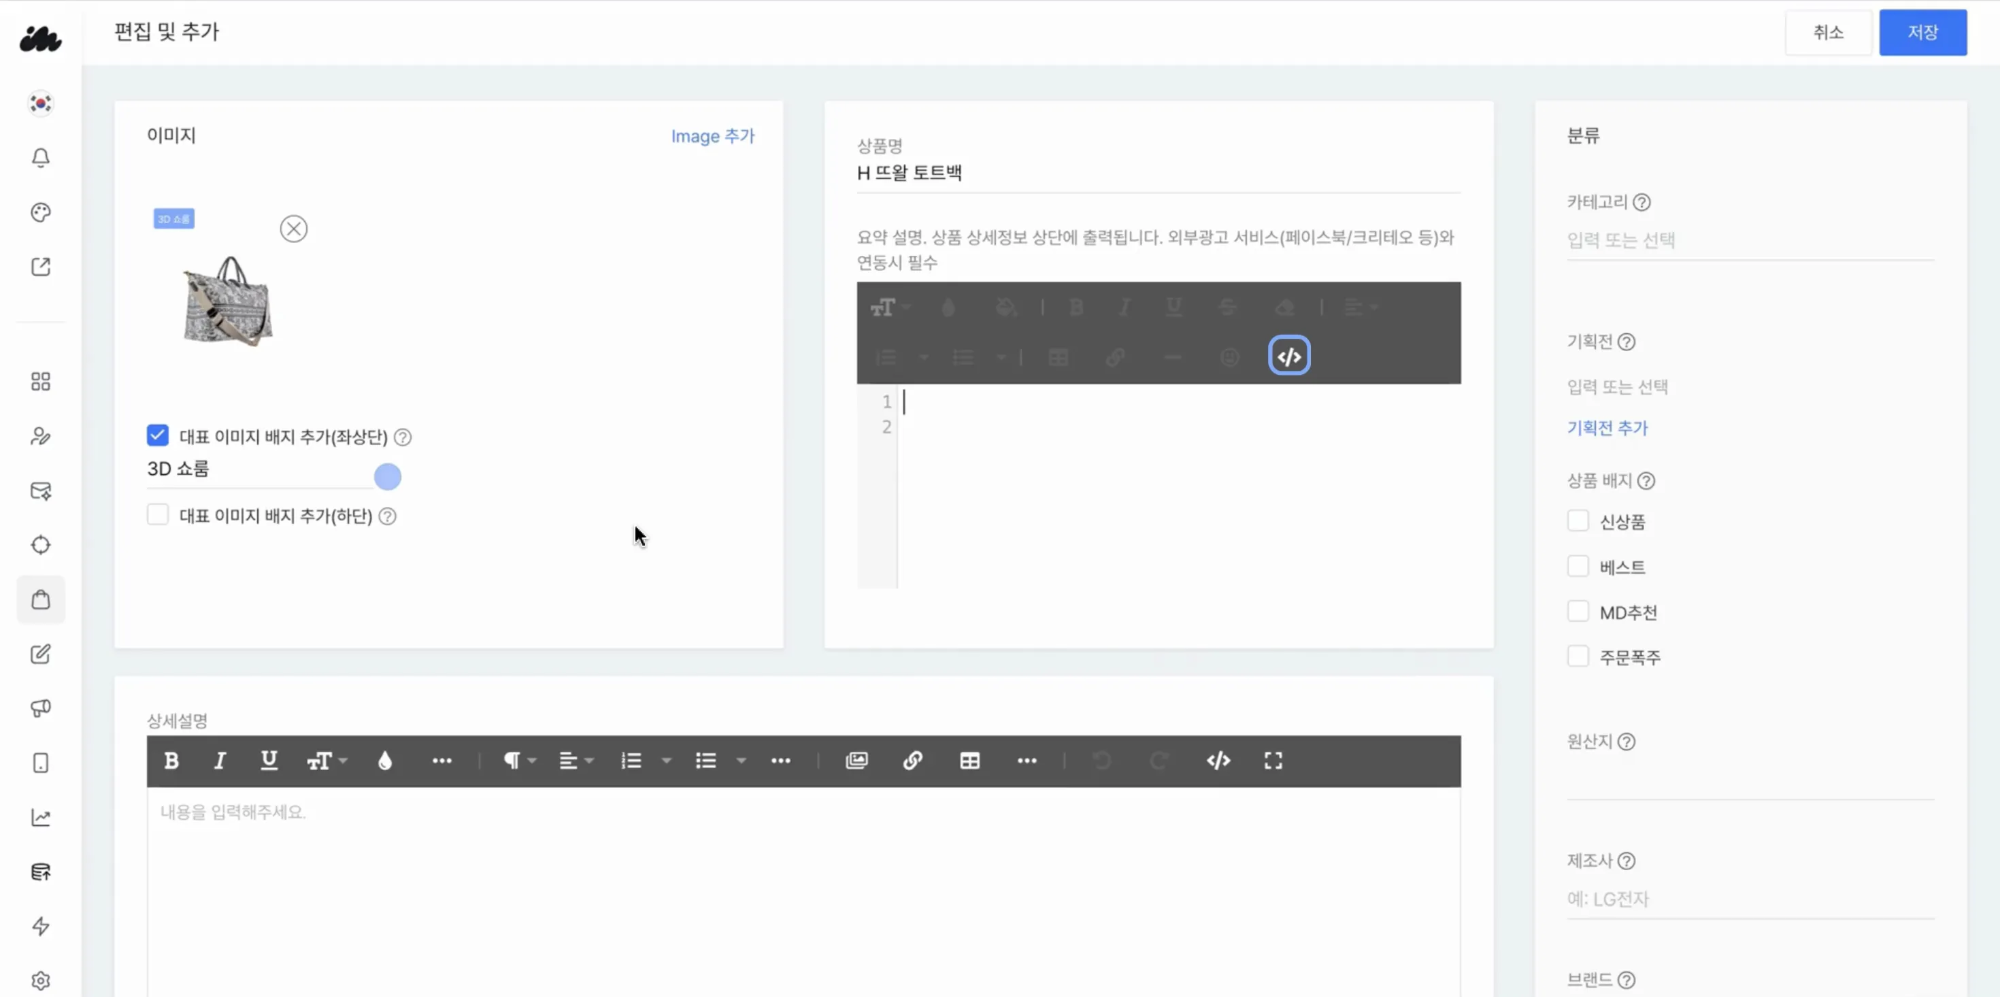Insert a table in the 상세설명 editor
This screenshot has width=2000, height=997.
969,761
